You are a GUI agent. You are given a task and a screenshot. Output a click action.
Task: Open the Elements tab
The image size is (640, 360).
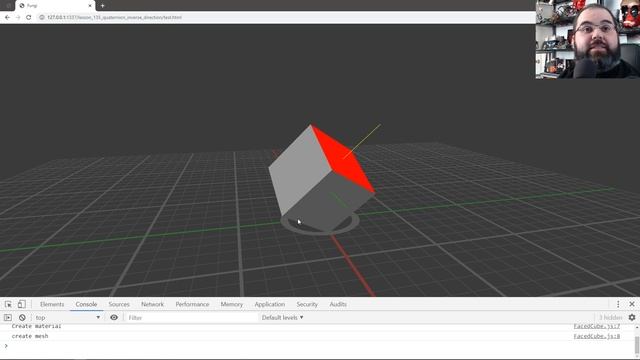tap(52, 304)
